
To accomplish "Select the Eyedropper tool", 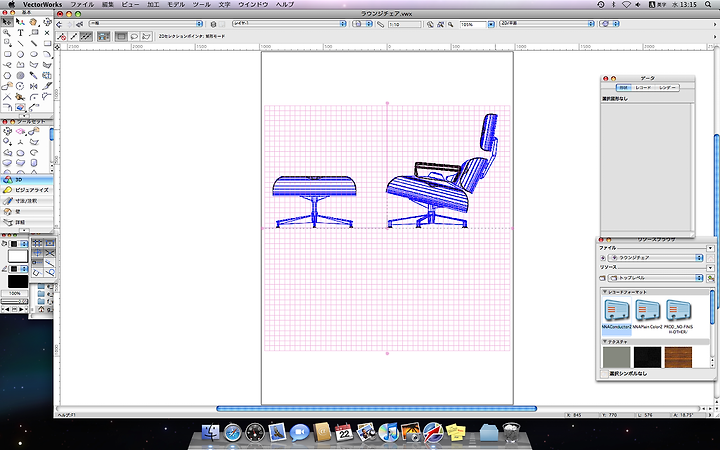I will click(x=34, y=75).
